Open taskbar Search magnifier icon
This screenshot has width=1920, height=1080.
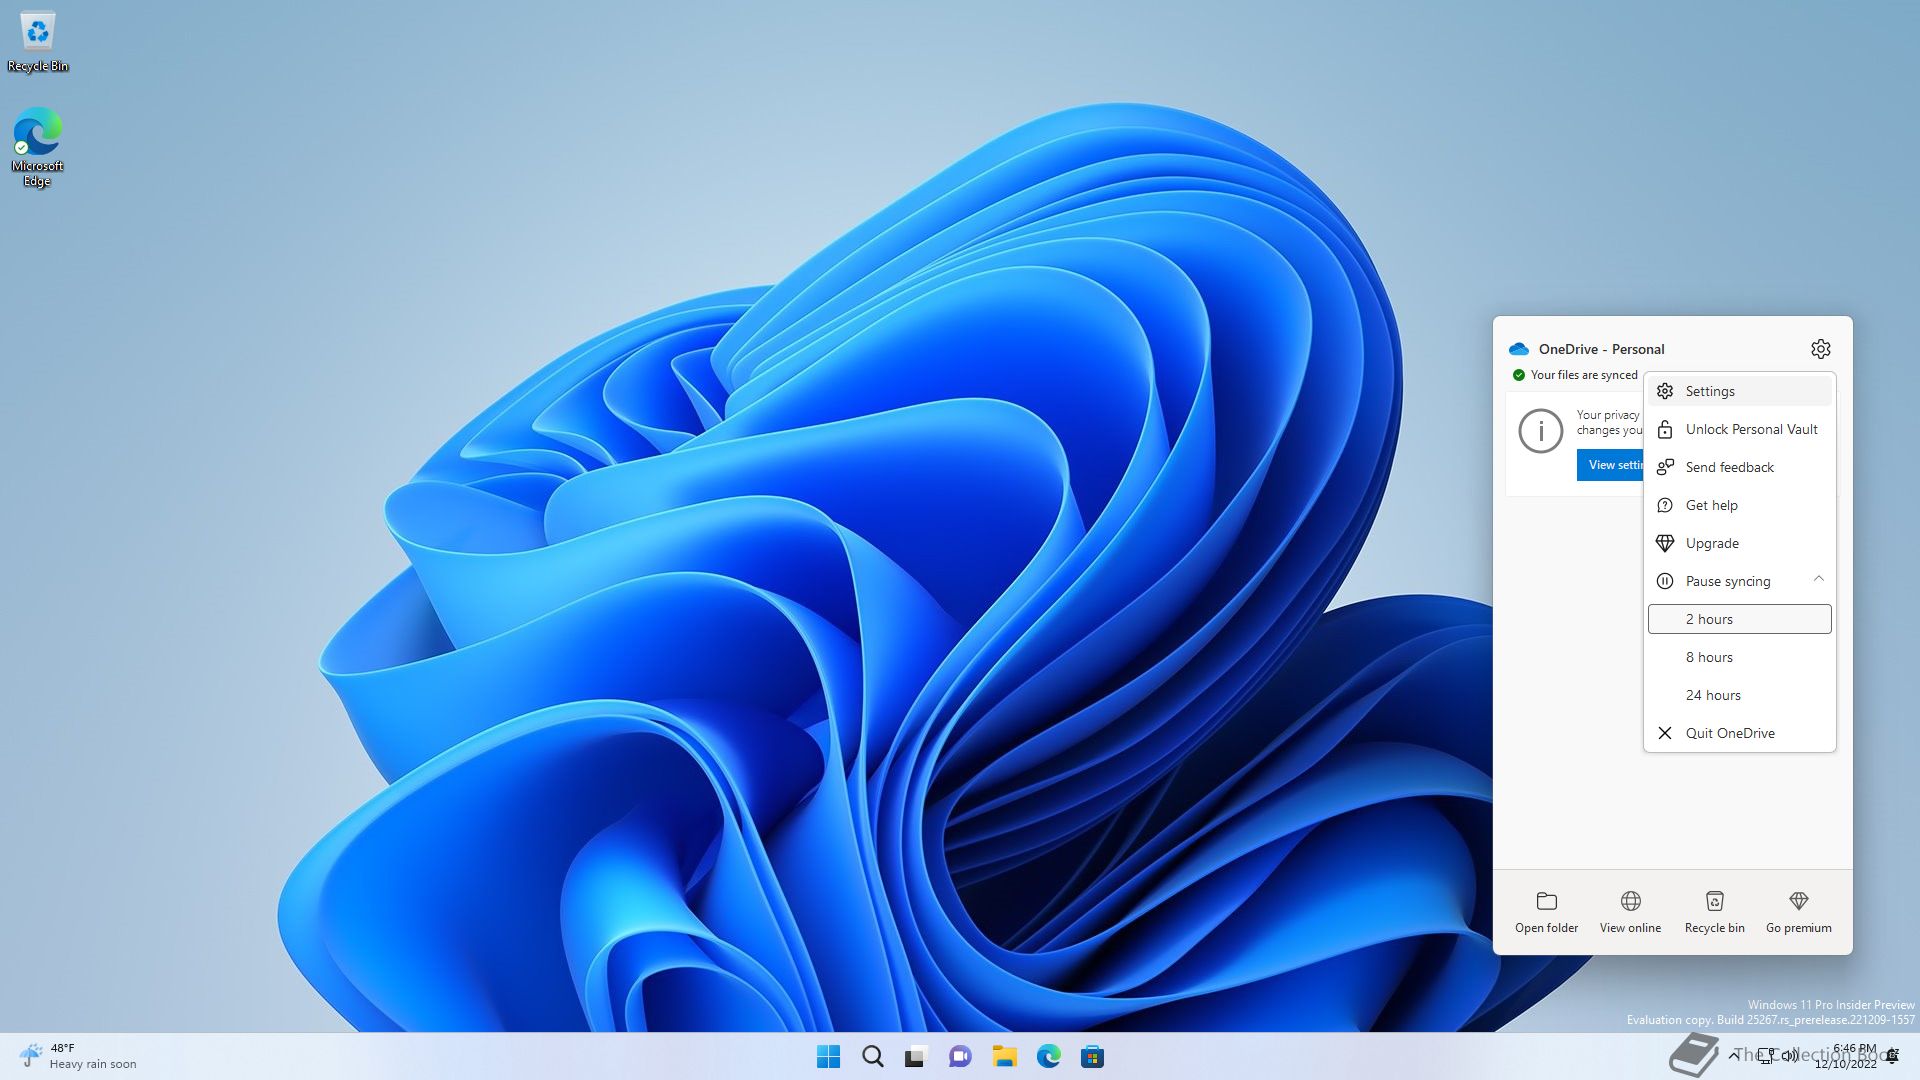click(872, 1056)
